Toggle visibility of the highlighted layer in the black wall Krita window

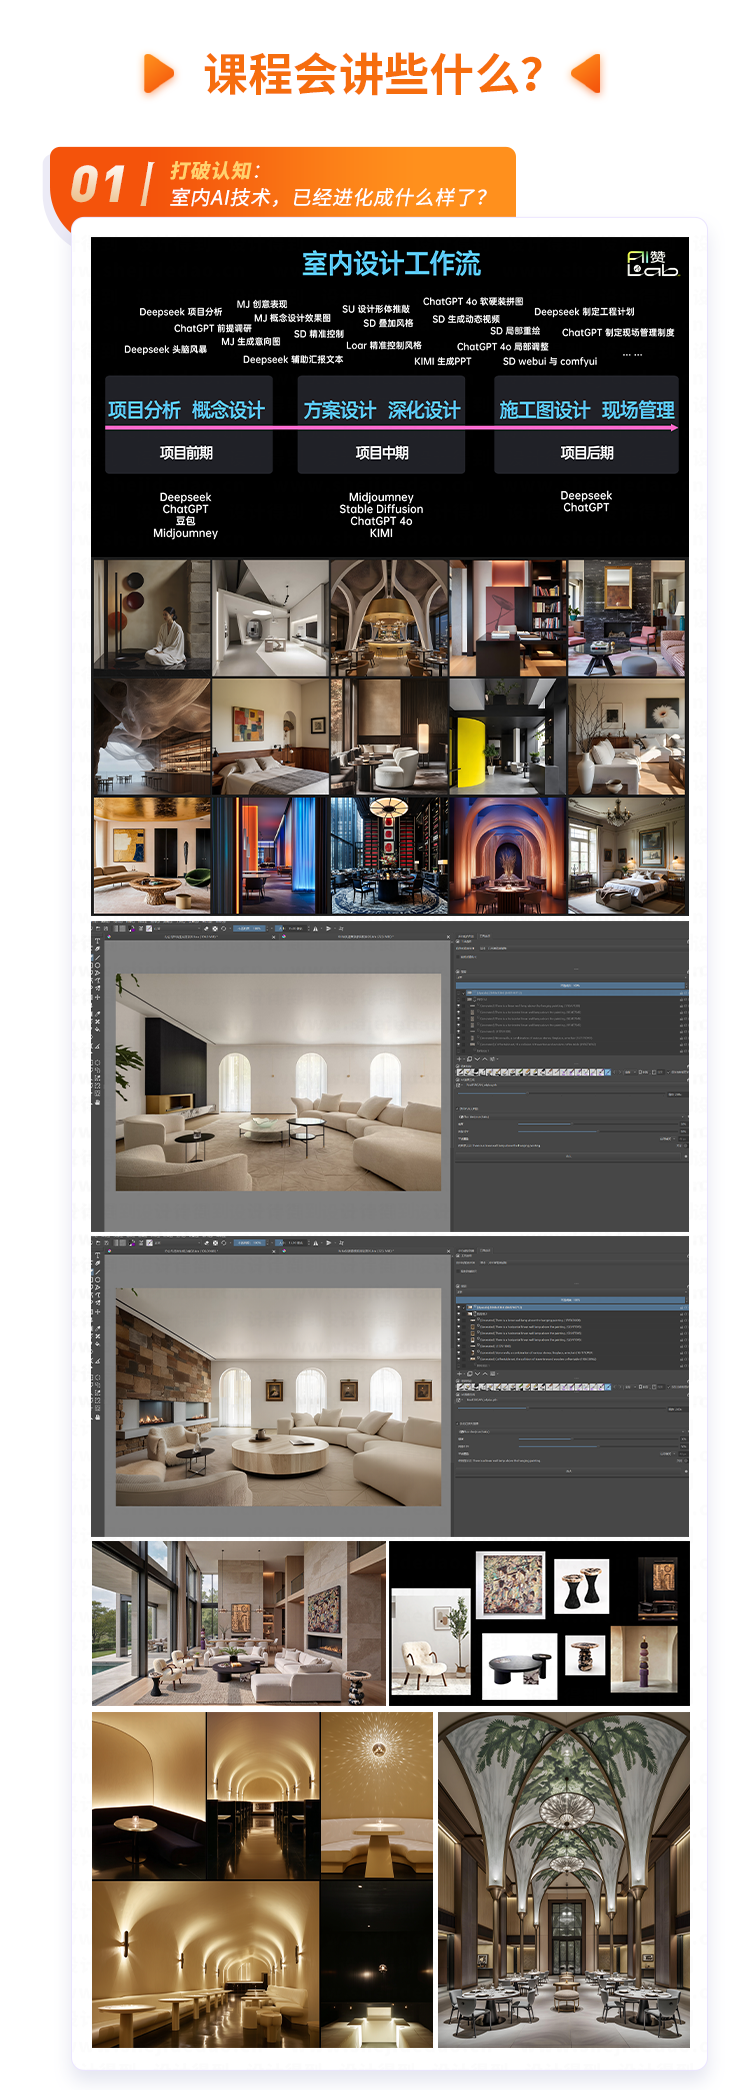460,993
